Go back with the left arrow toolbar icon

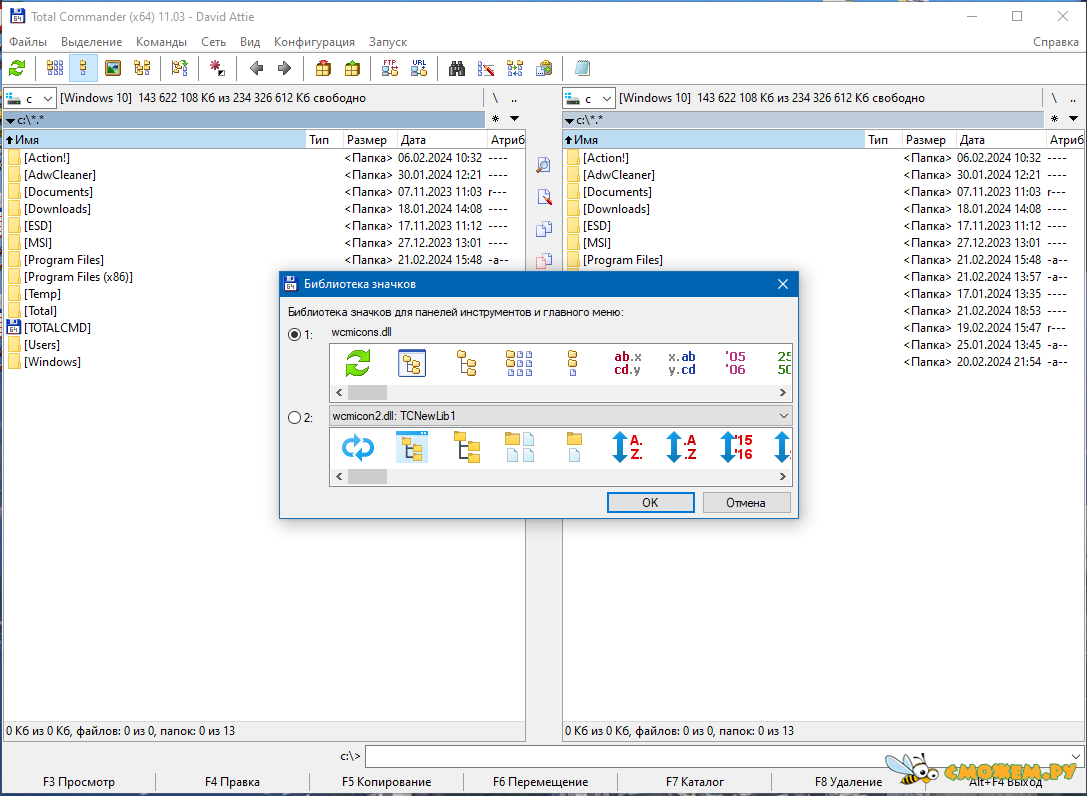(x=256, y=68)
